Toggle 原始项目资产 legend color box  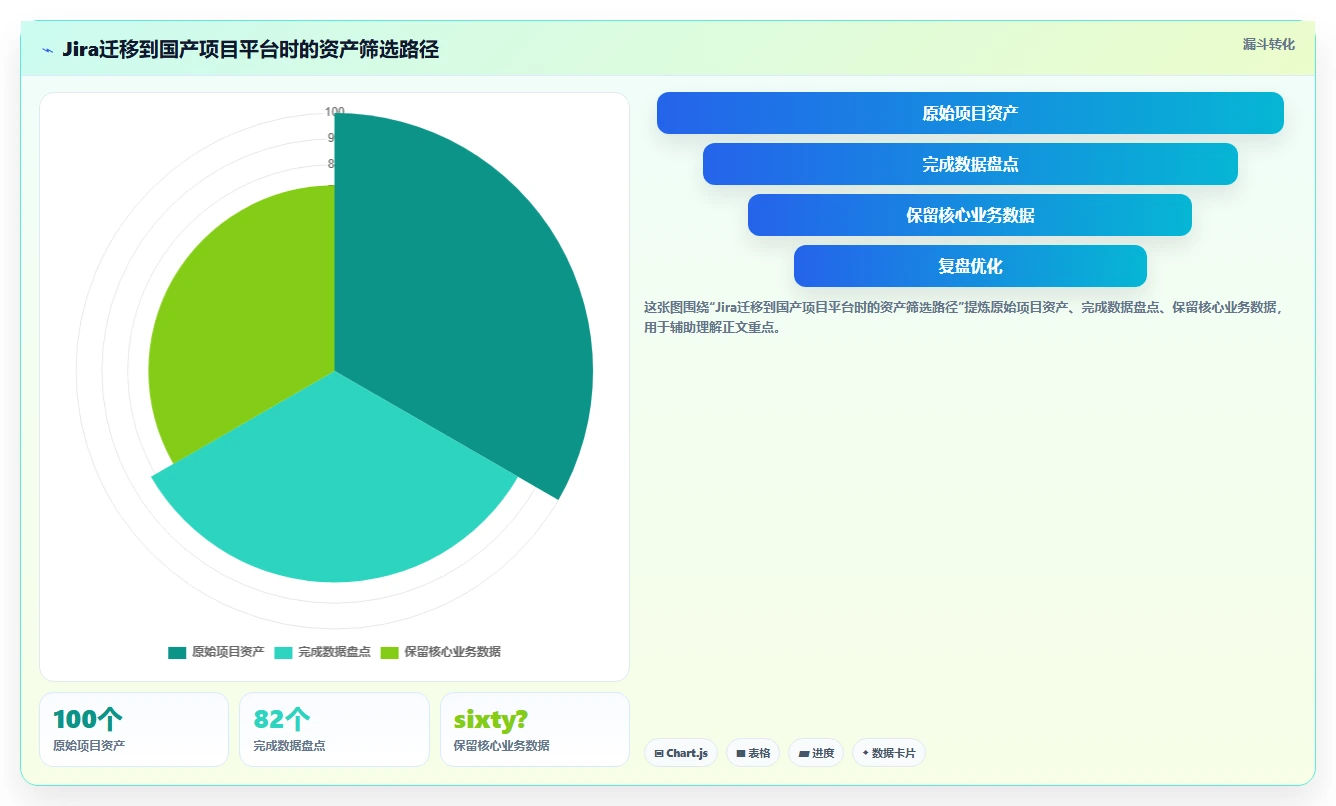point(177,652)
